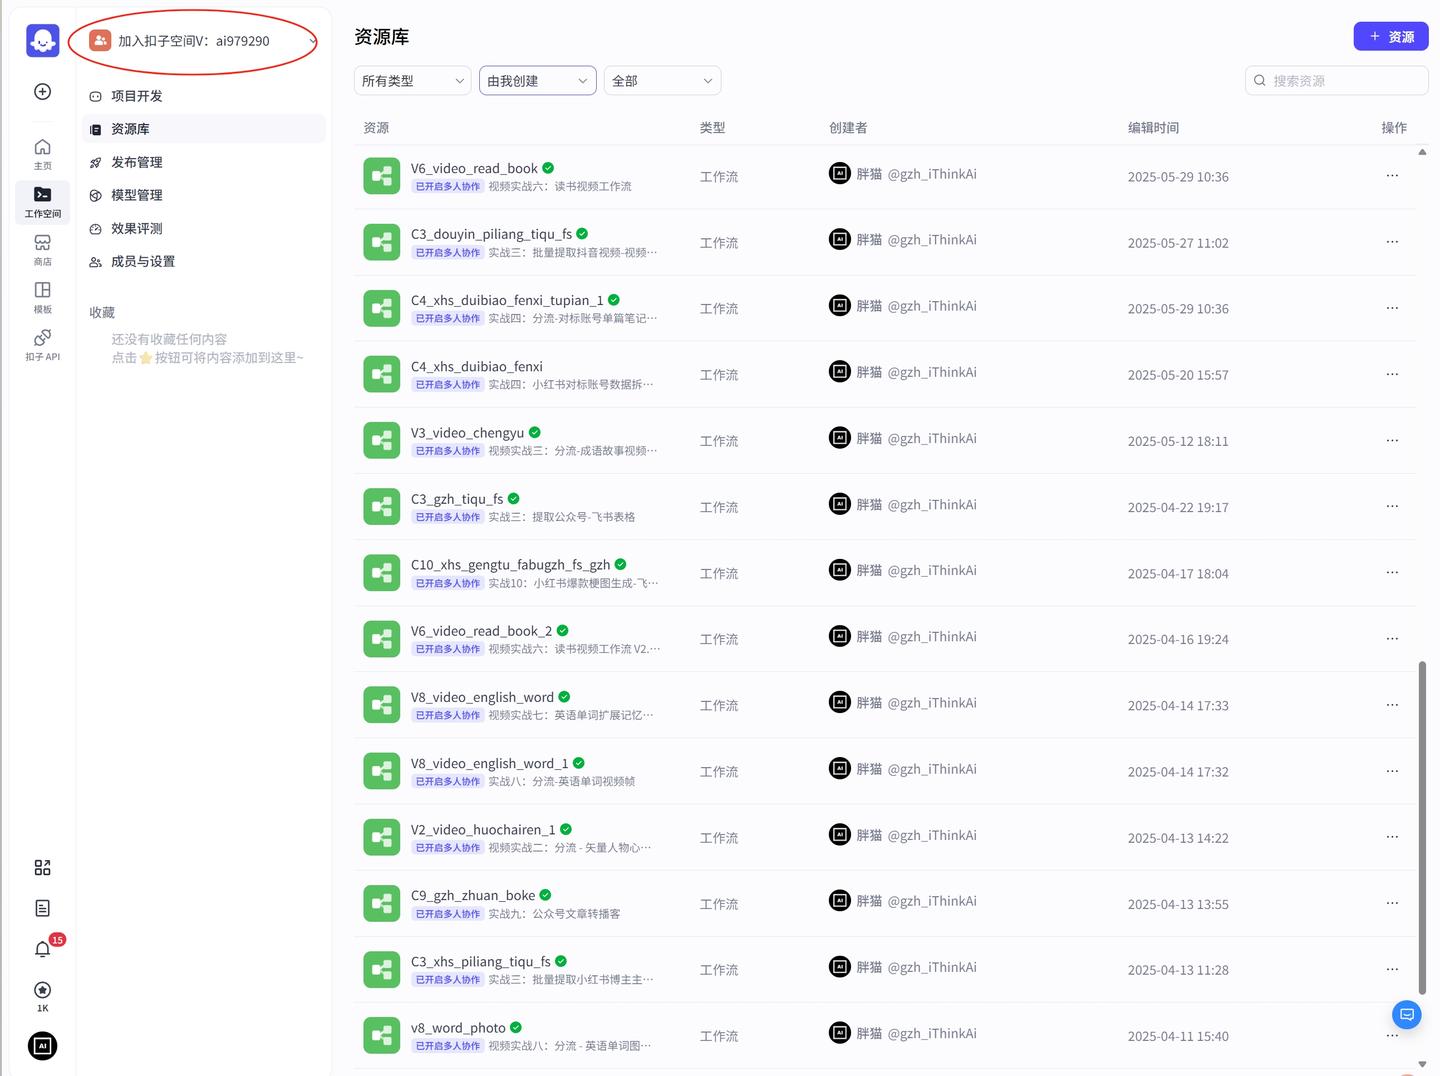Expand the 全部 status dropdown
1440x1076 pixels.
(661, 80)
